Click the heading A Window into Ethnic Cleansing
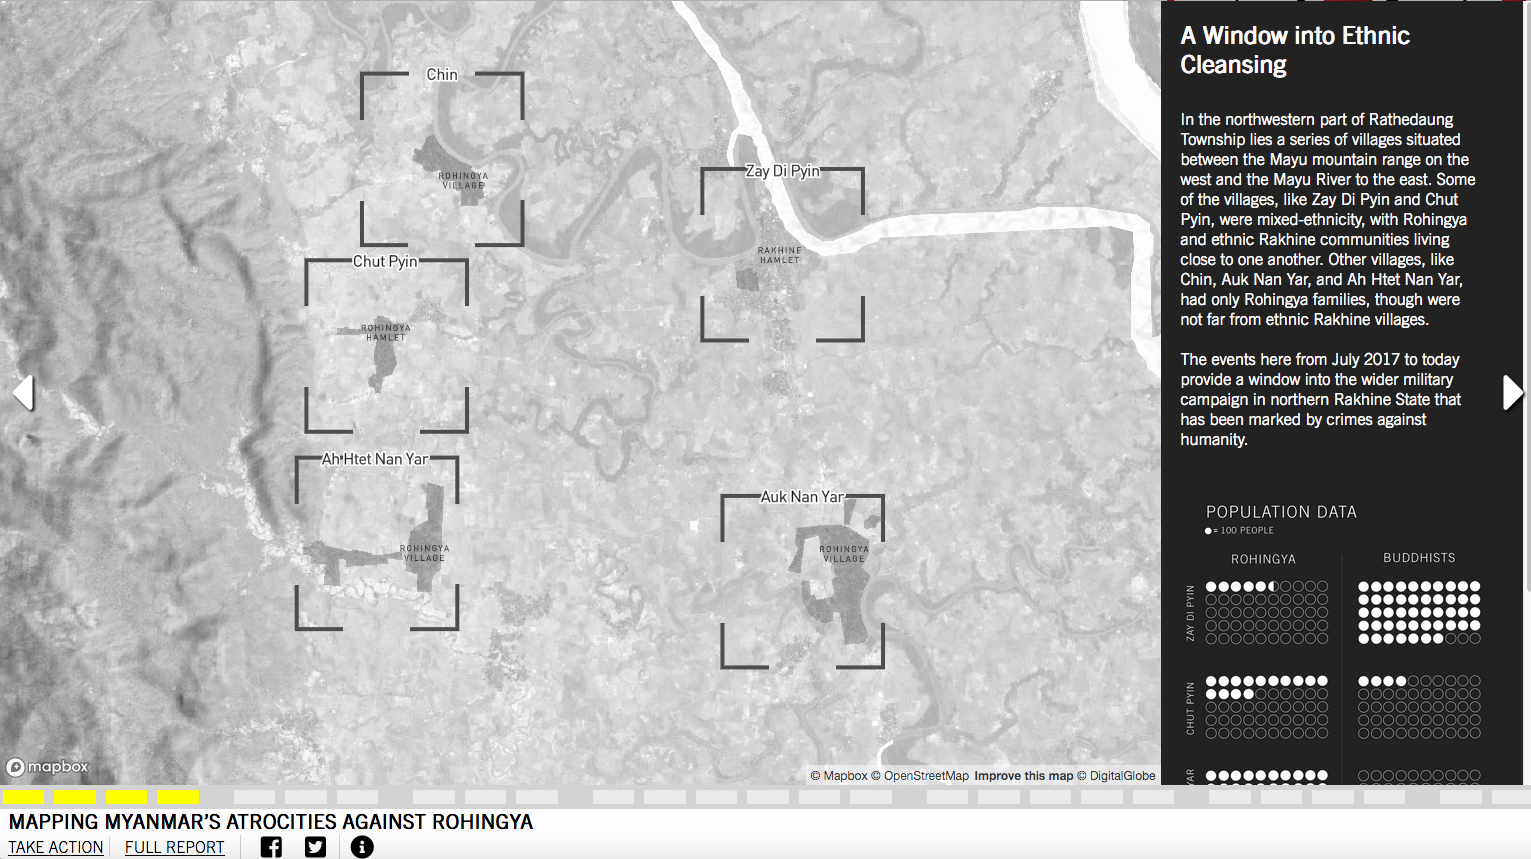1531x859 pixels. pos(1295,50)
